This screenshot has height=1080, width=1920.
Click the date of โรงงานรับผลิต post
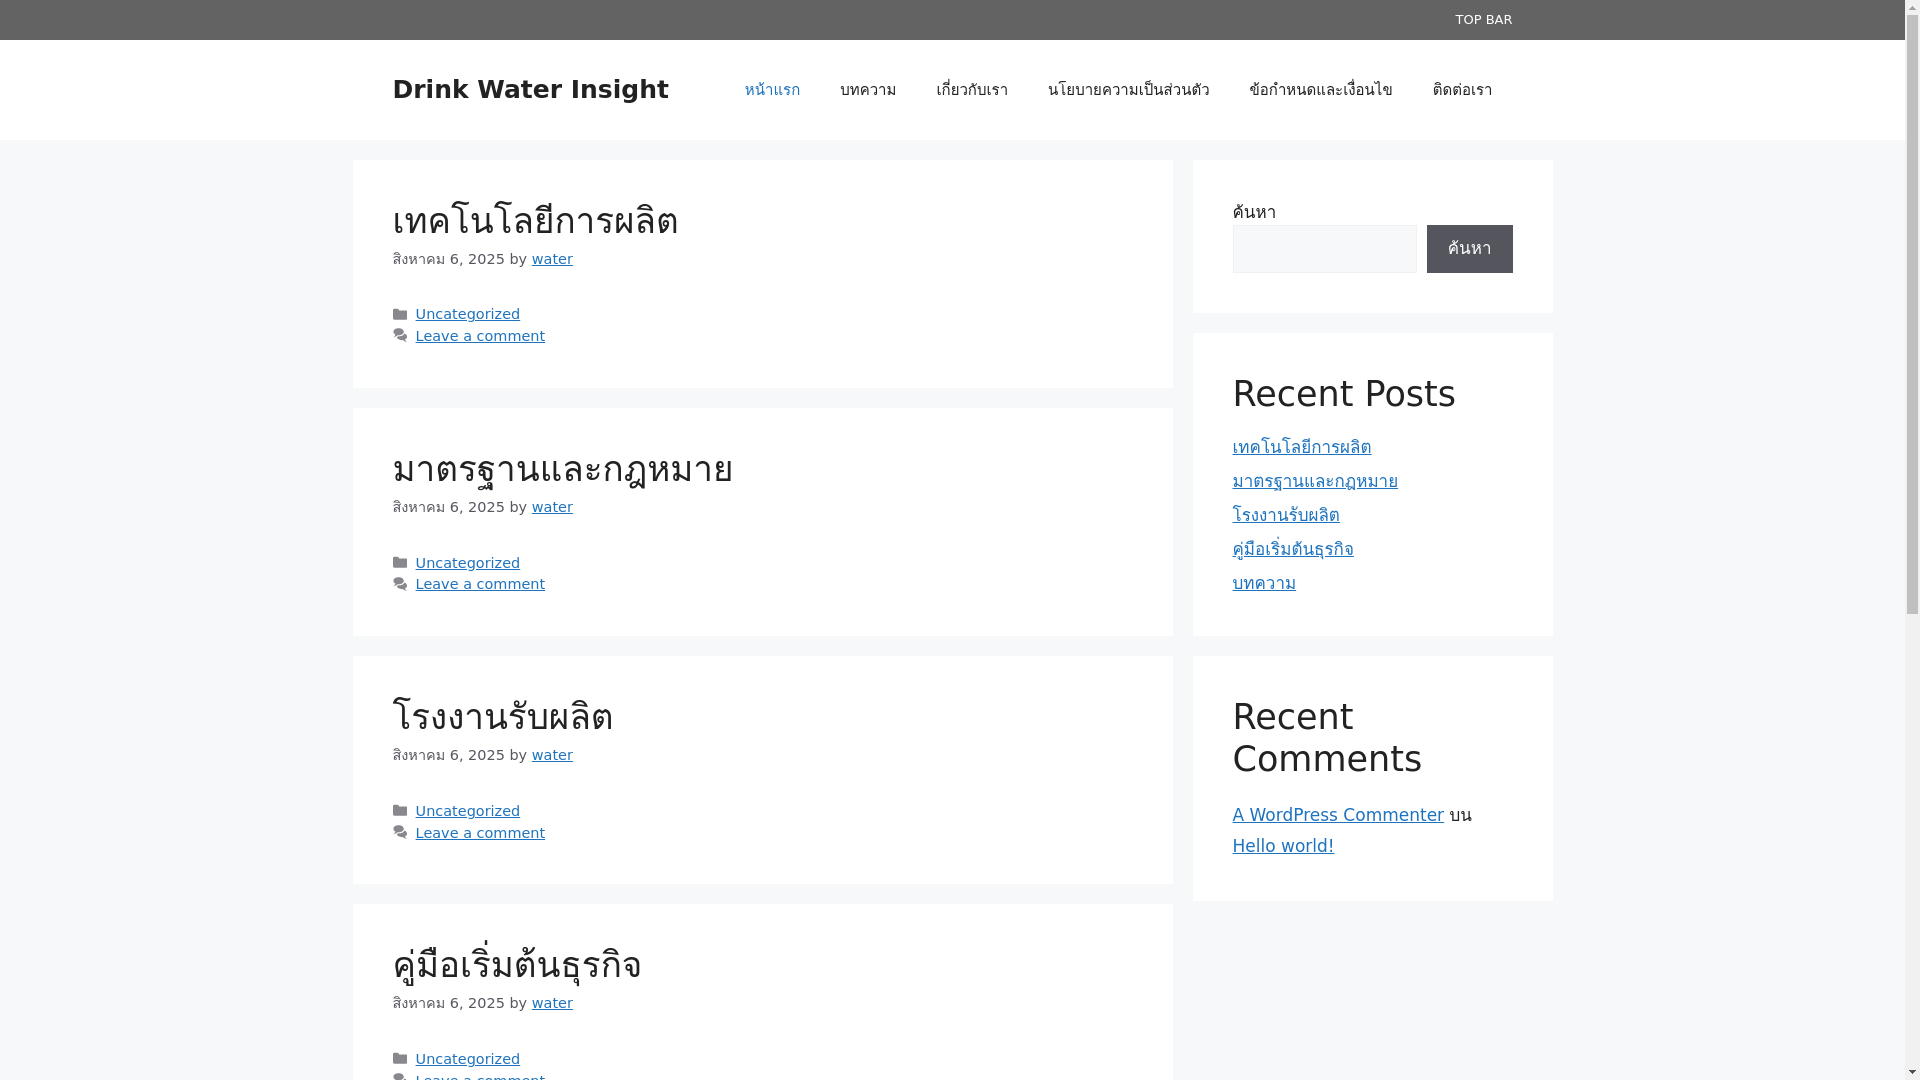coord(448,755)
